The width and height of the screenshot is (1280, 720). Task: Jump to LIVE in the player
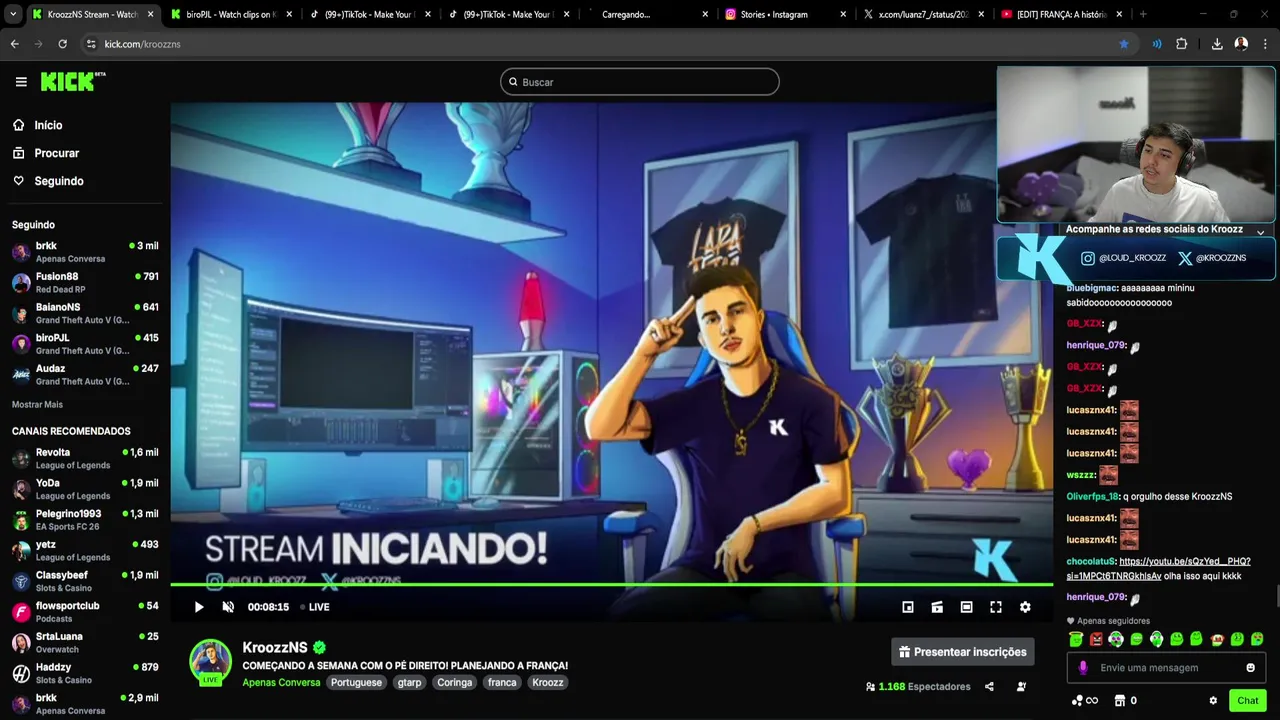(x=315, y=607)
